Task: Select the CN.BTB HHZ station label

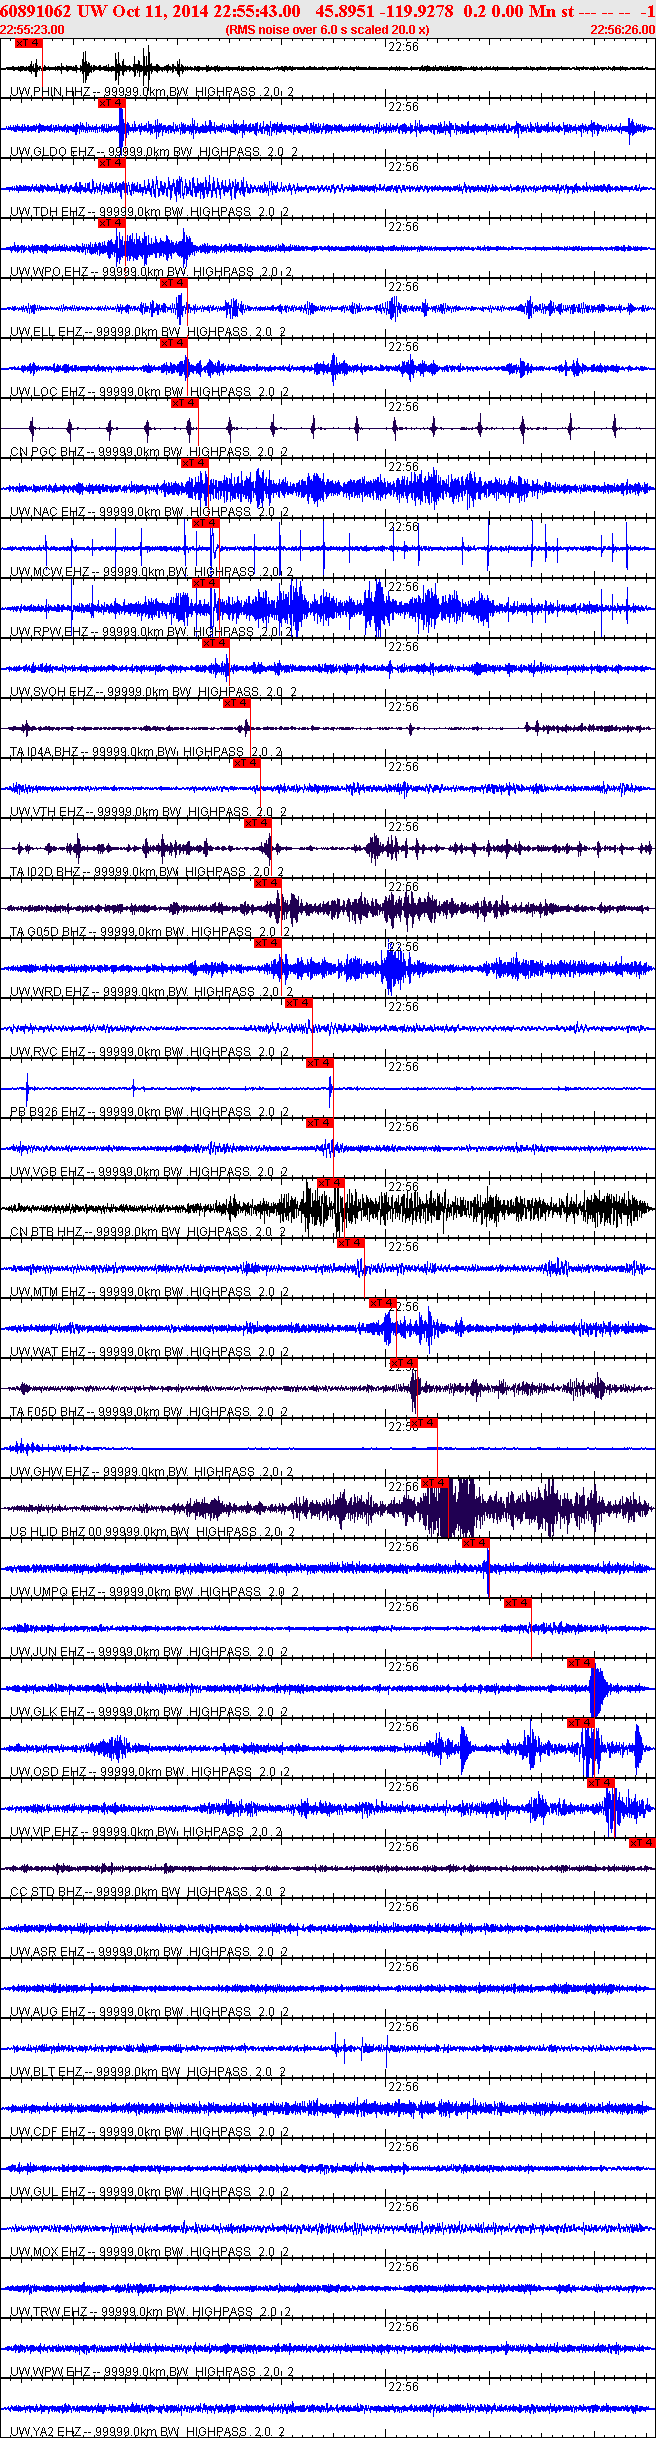Action: coord(47,1232)
